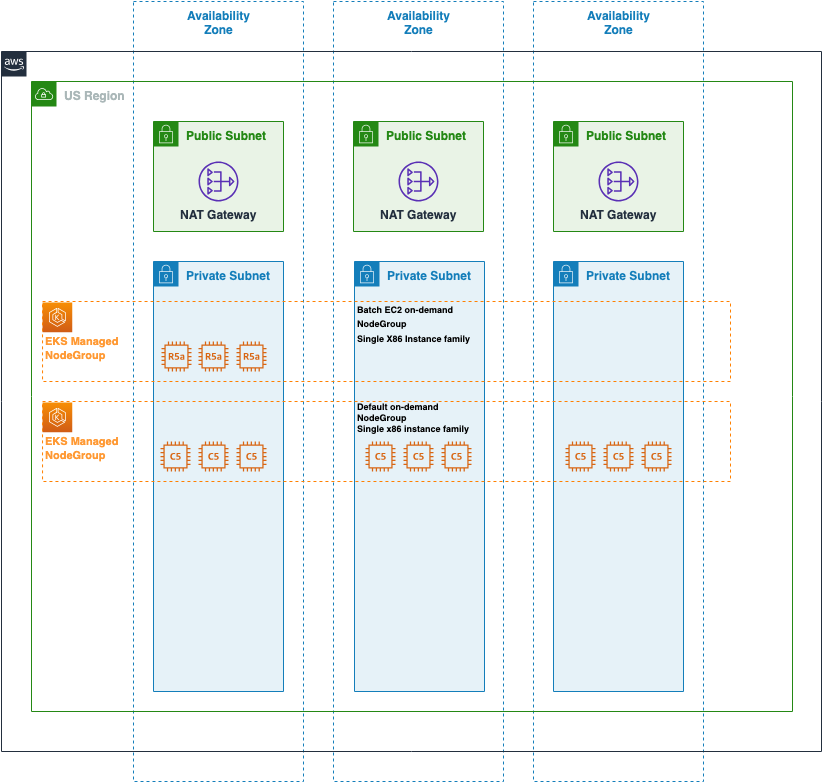Click the rightmost 'Availability Zone' heading
The image size is (823, 783).
coord(618,23)
